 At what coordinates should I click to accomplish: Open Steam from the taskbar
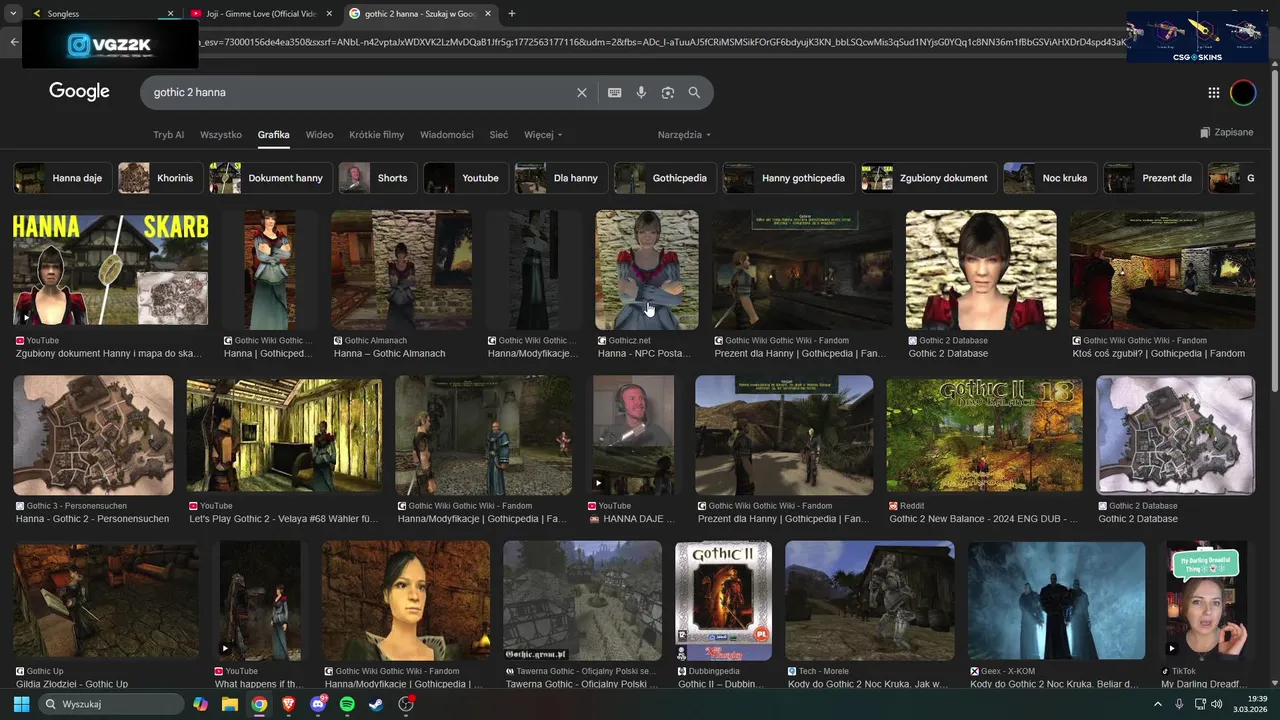pos(376,704)
